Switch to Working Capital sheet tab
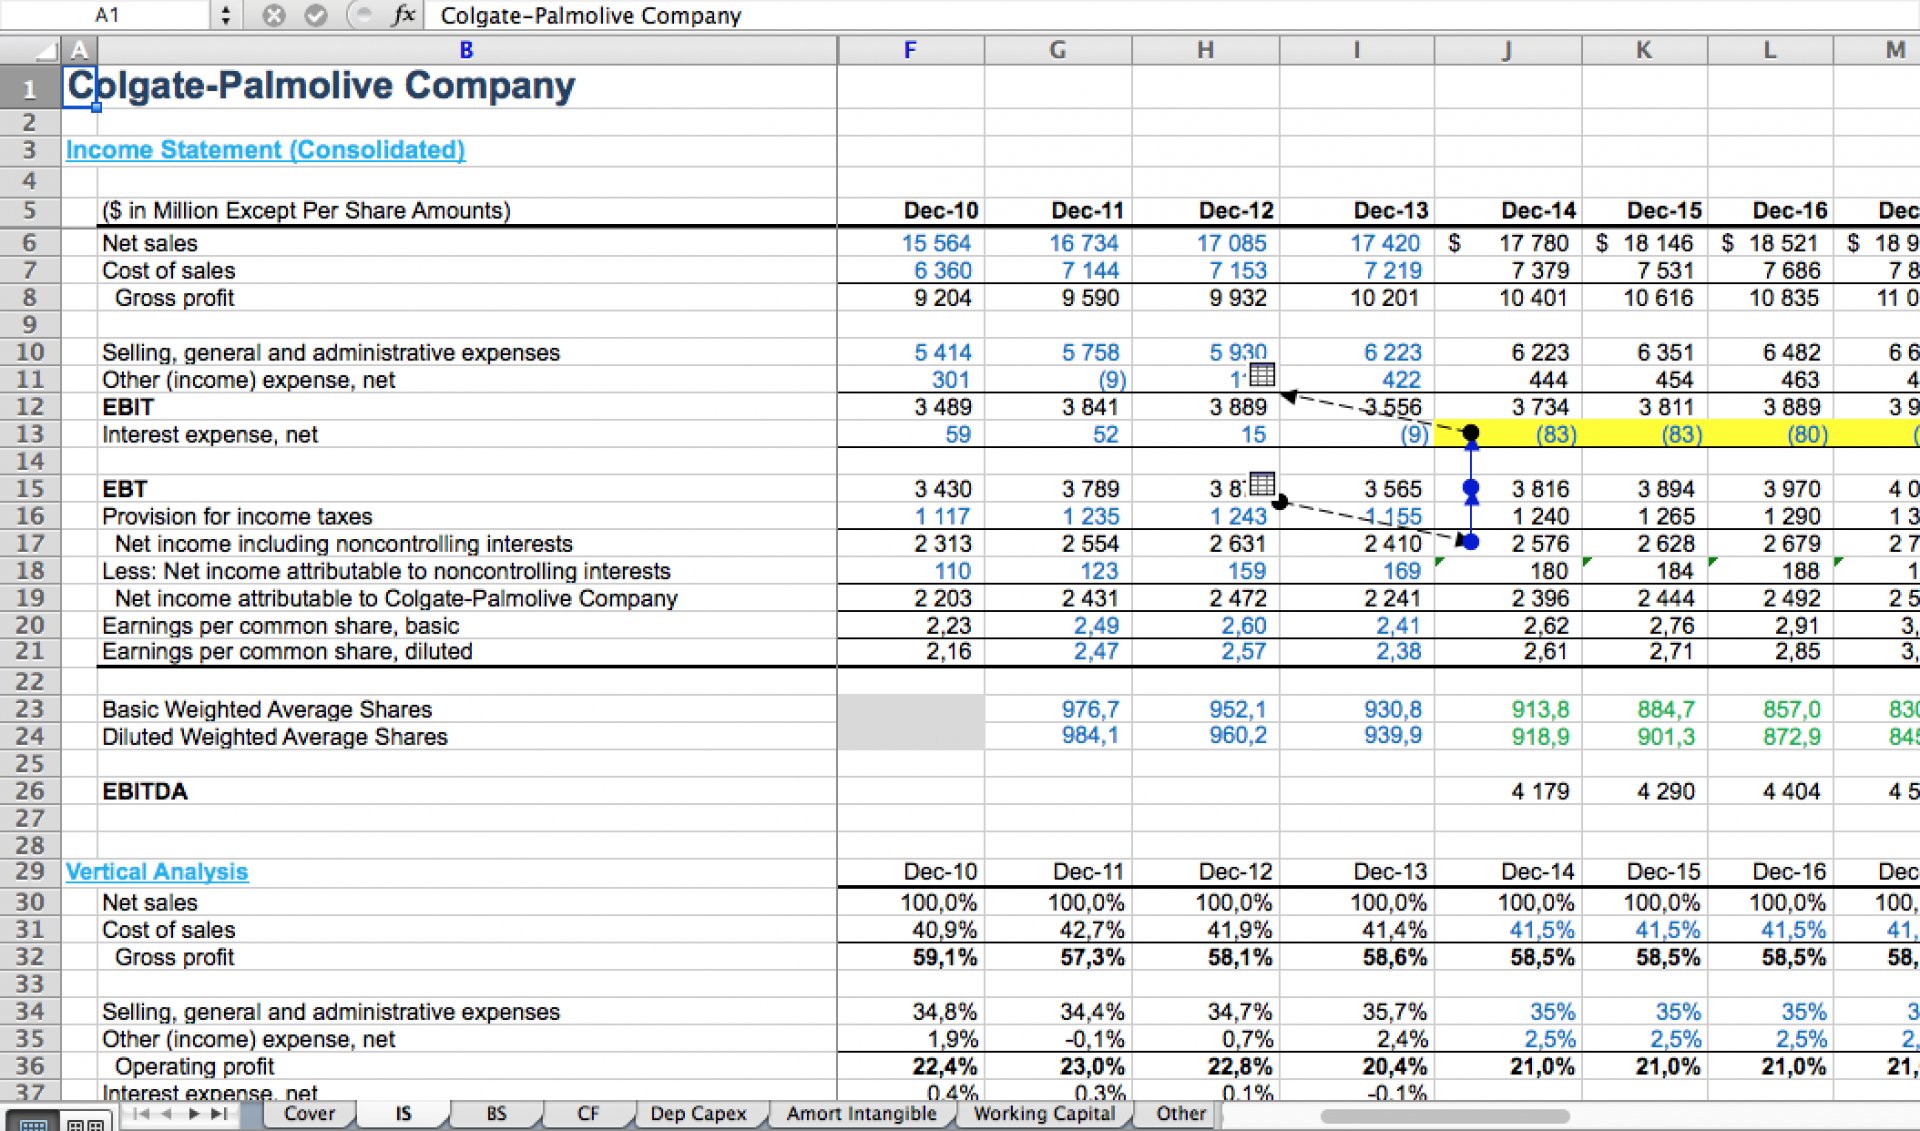 [x=1044, y=1114]
